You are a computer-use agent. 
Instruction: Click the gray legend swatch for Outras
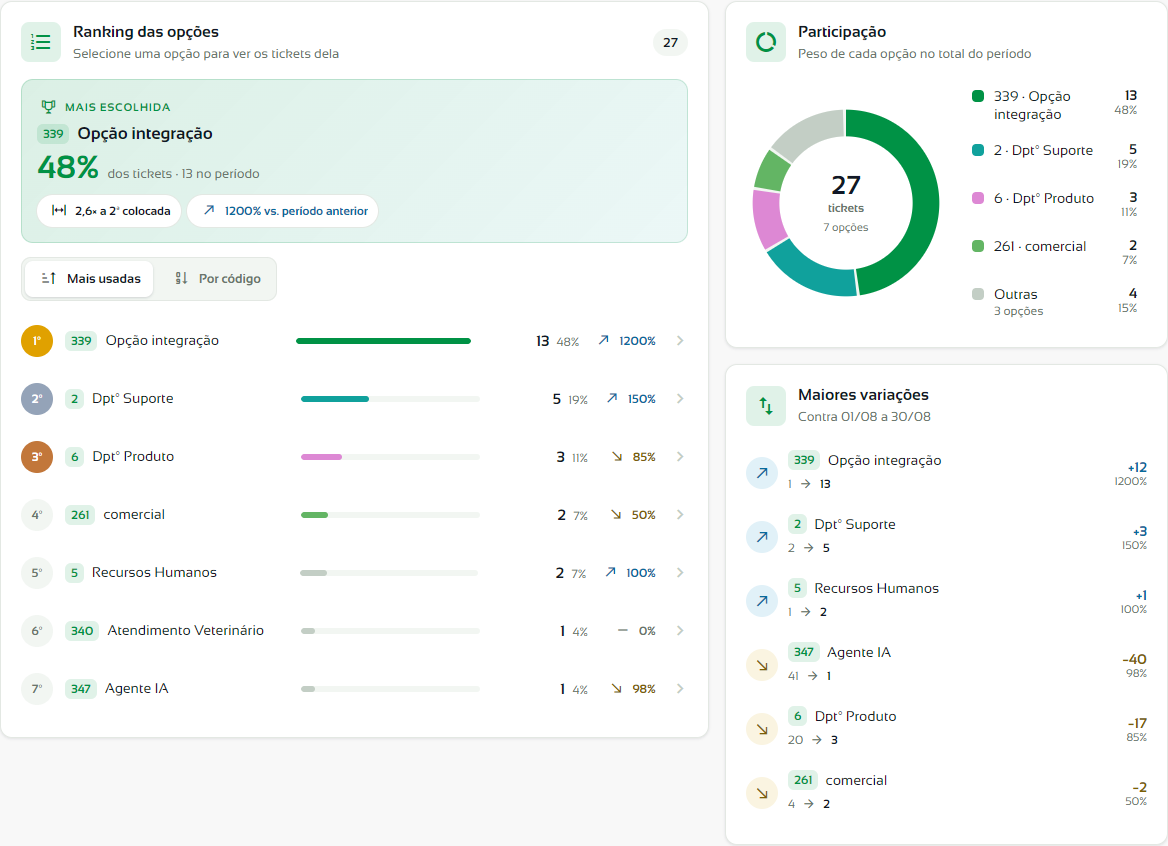978,294
